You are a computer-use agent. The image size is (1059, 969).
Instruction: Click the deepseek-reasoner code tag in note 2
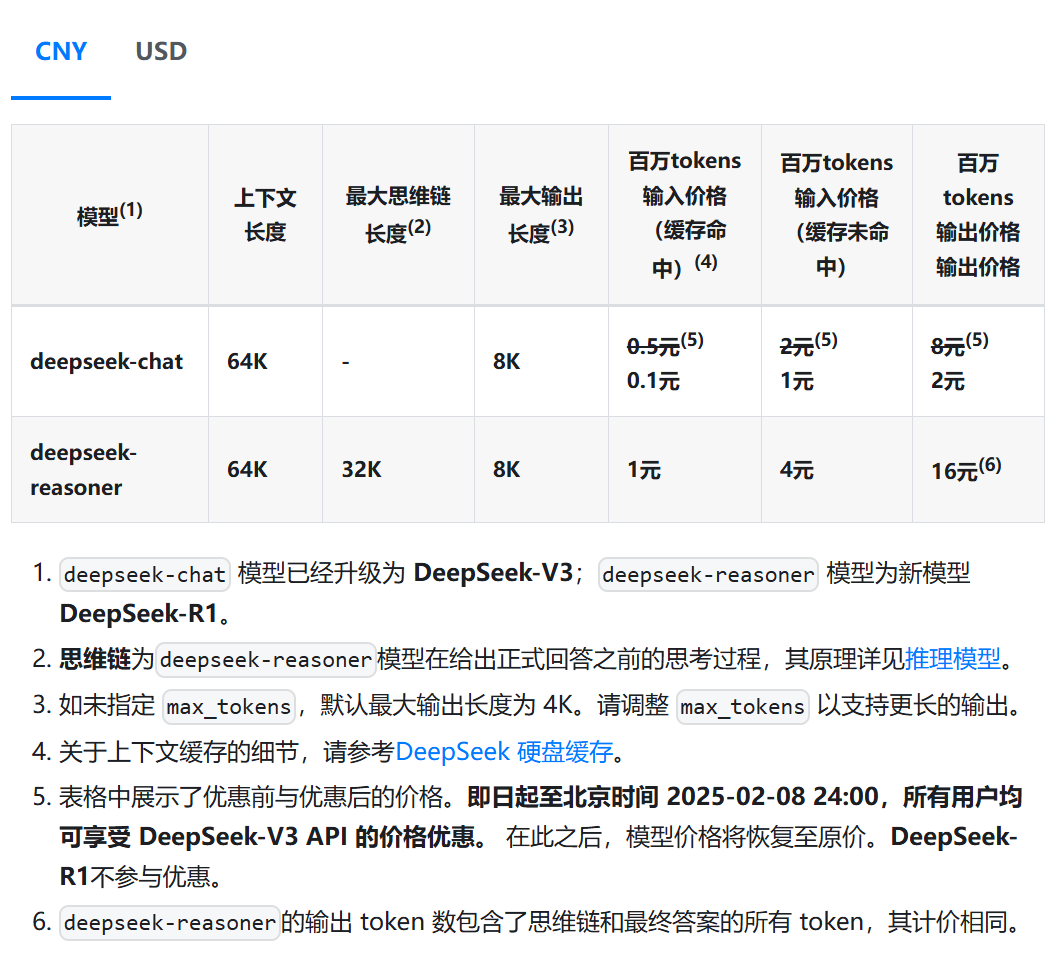coord(266,659)
